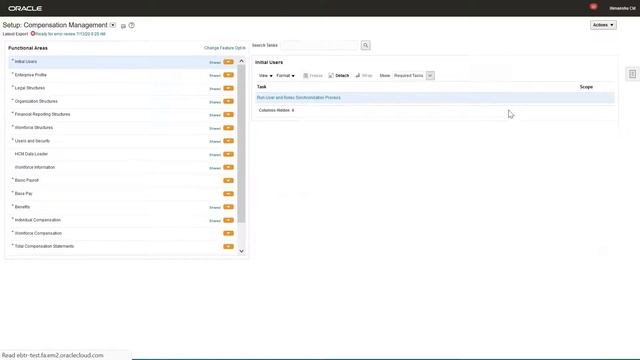Select Enterprise Profile functional area
Viewport: 640px width, 360px height.
[x=31, y=75]
